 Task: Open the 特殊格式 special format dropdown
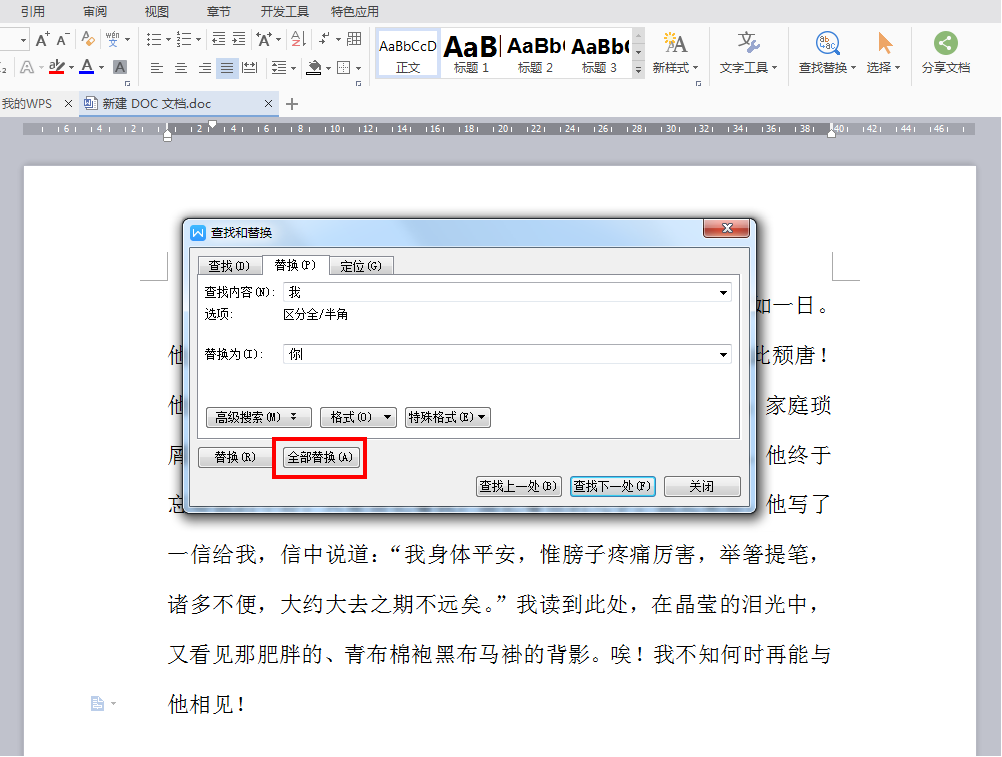(x=447, y=417)
